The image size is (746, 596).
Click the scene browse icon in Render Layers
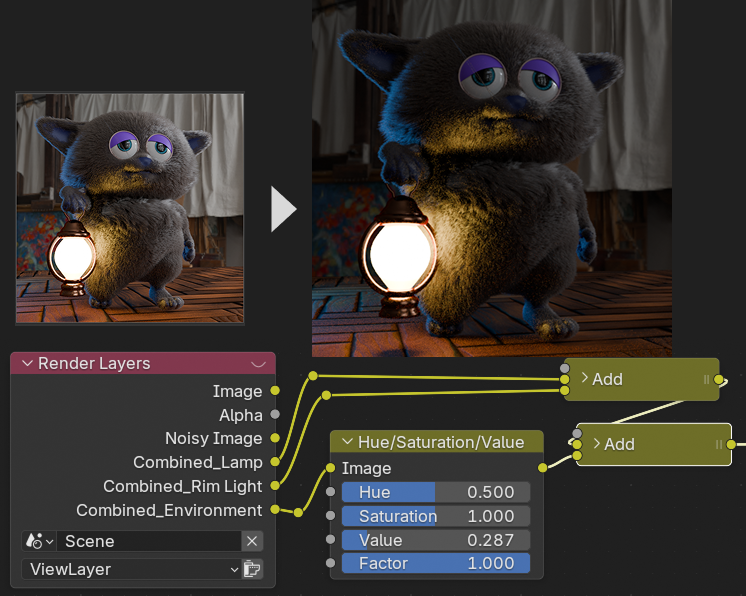[39, 541]
